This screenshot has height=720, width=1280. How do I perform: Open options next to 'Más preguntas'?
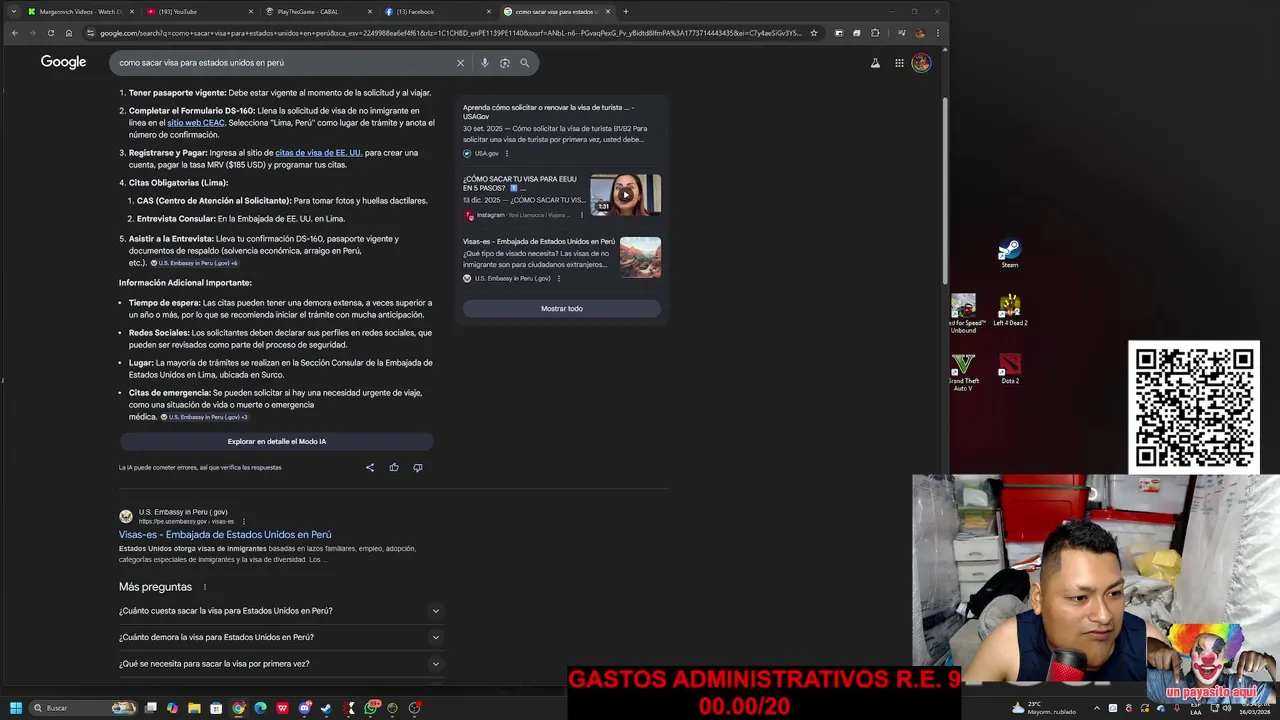(205, 587)
